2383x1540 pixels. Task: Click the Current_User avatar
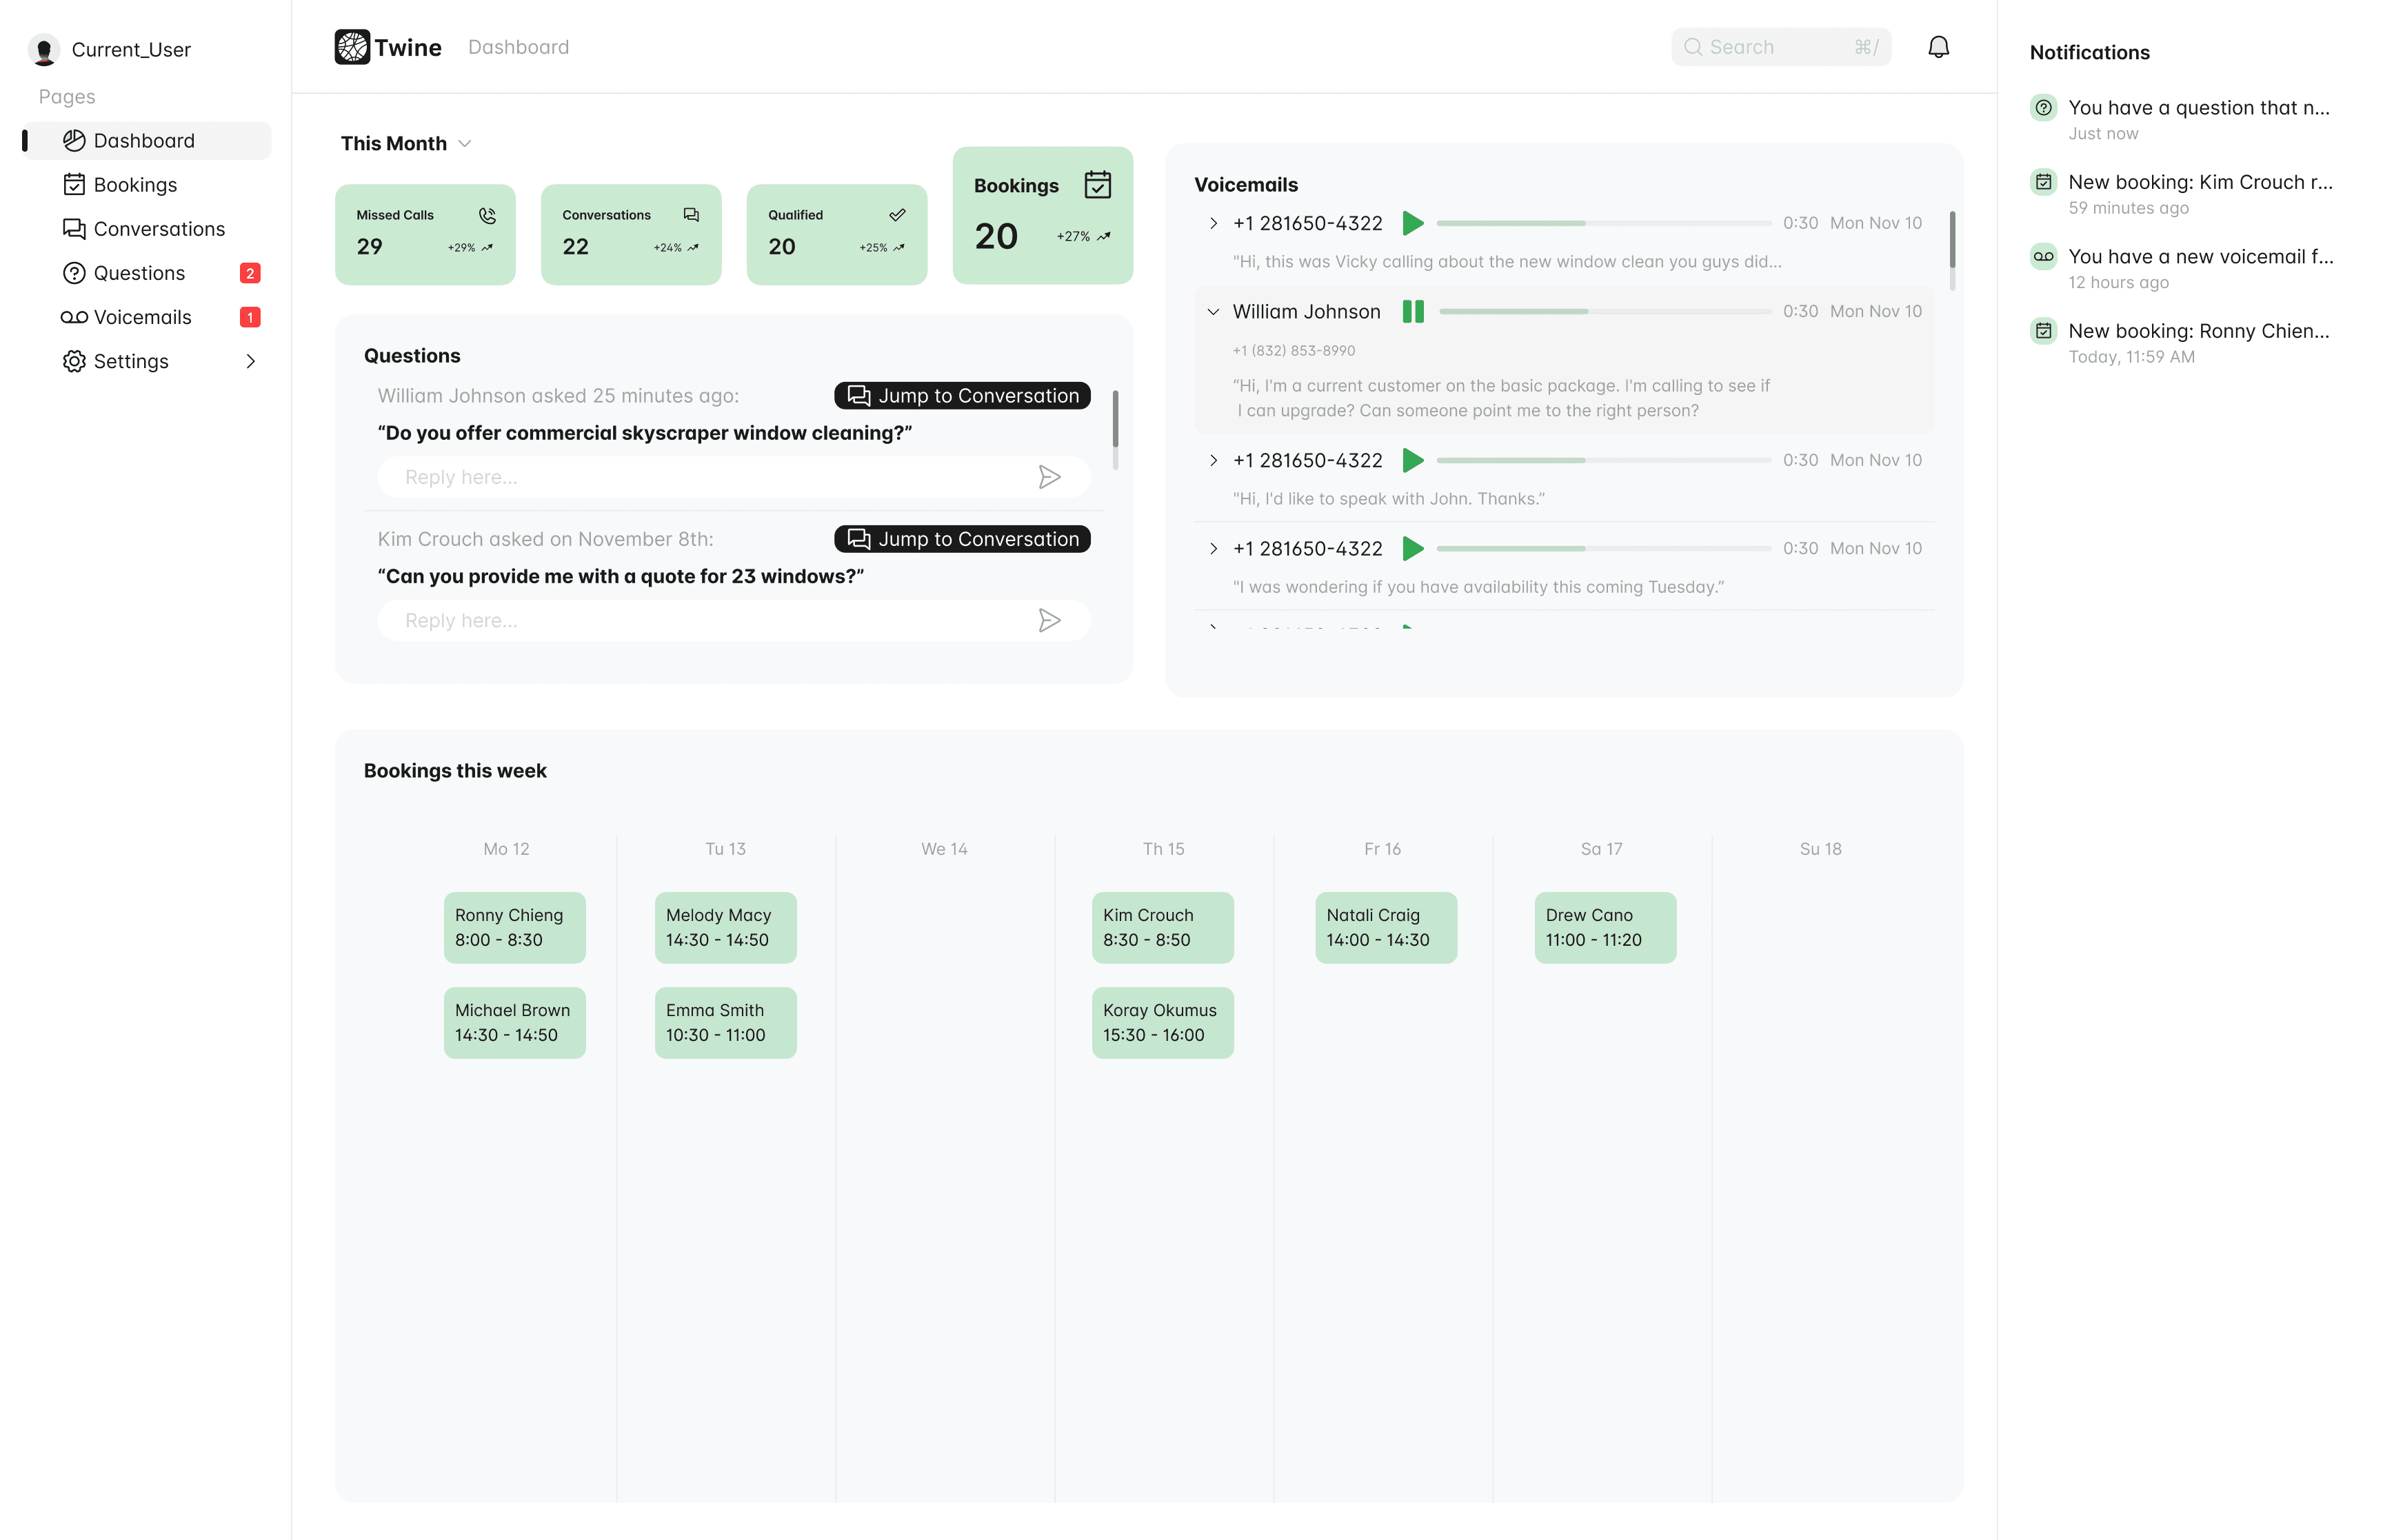coord(44,50)
